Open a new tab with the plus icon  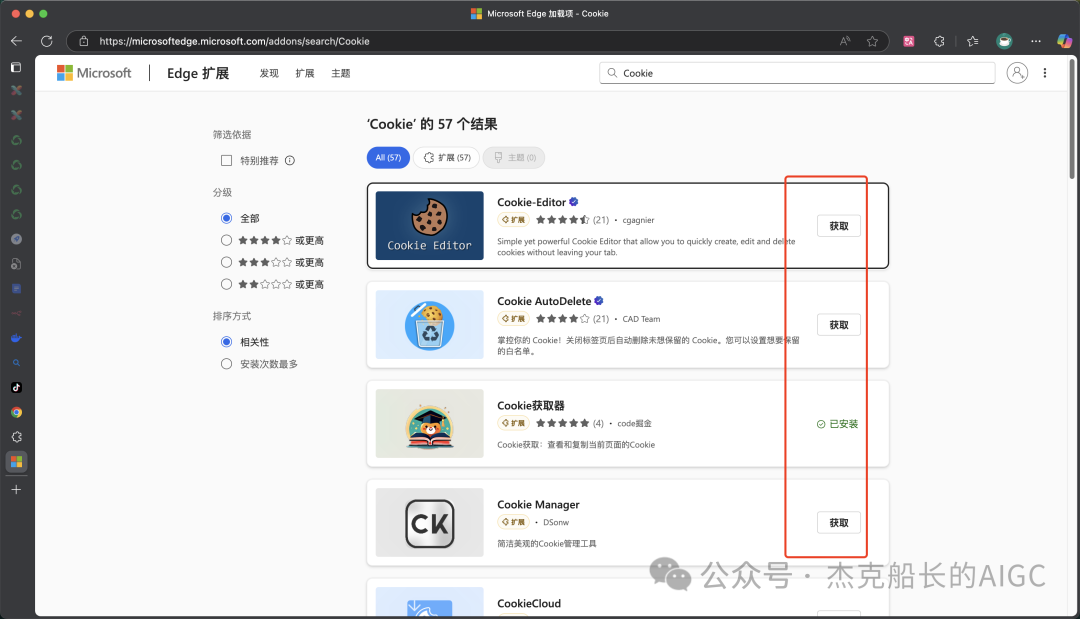pyautogui.click(x=17, y=490)
